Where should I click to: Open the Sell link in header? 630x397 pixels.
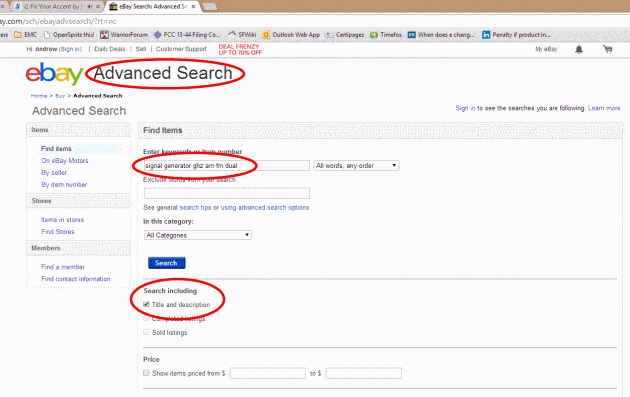click(x=141, y=49)
